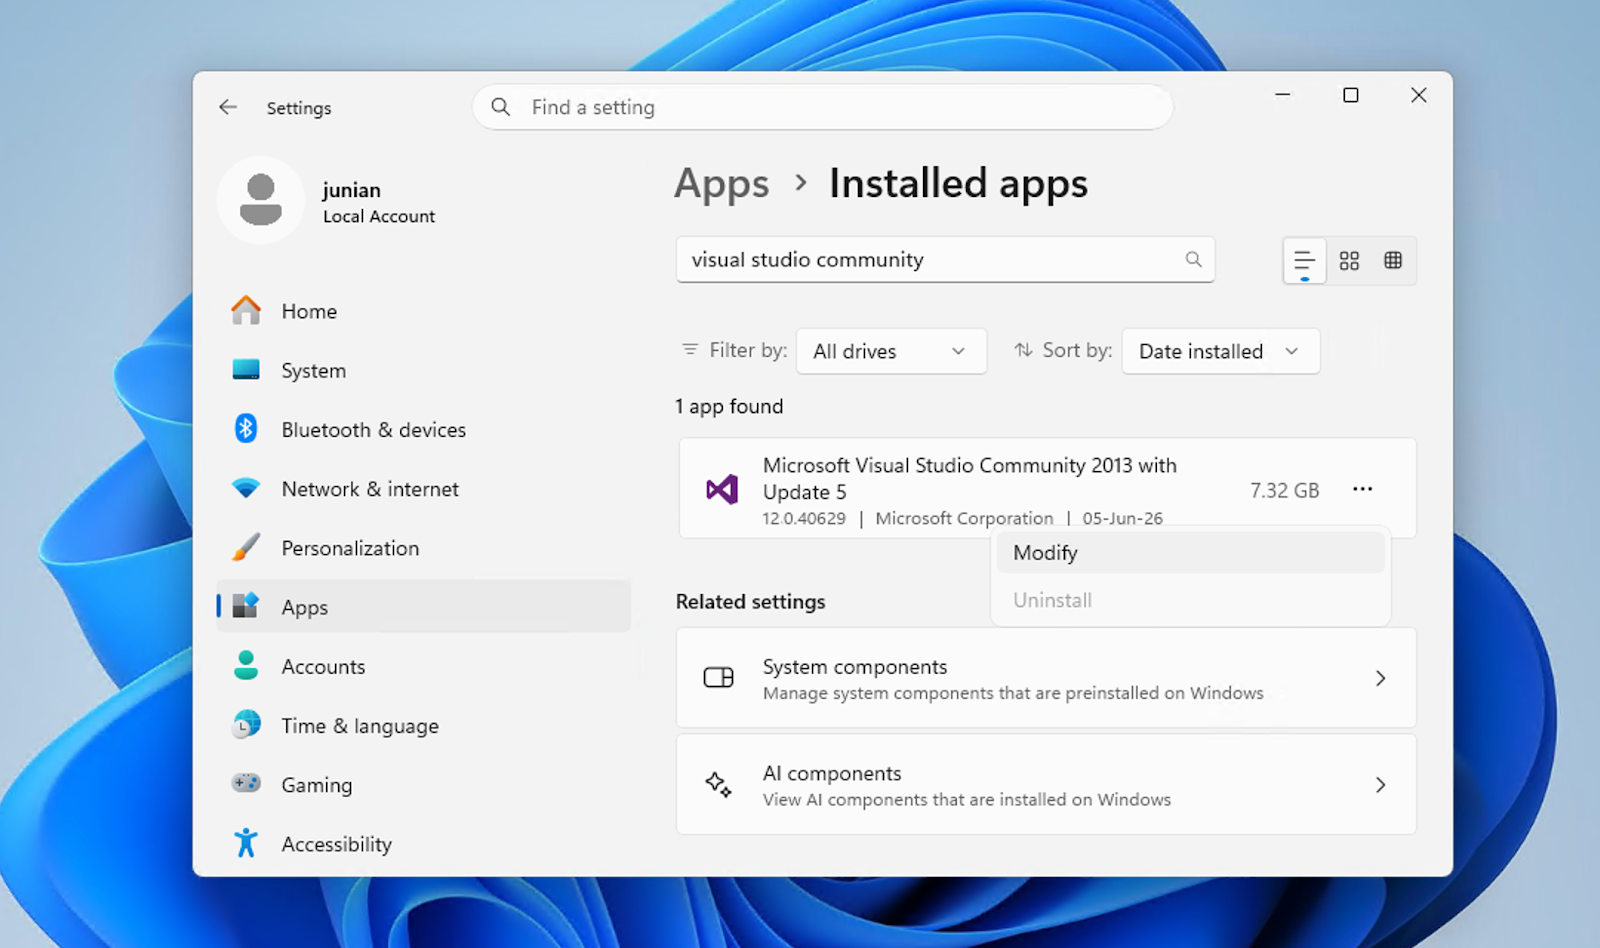Image resolution: width=1600 pixels, height=948 pixels.
Task: Open Personalization settings
Action: coord(424,548)
